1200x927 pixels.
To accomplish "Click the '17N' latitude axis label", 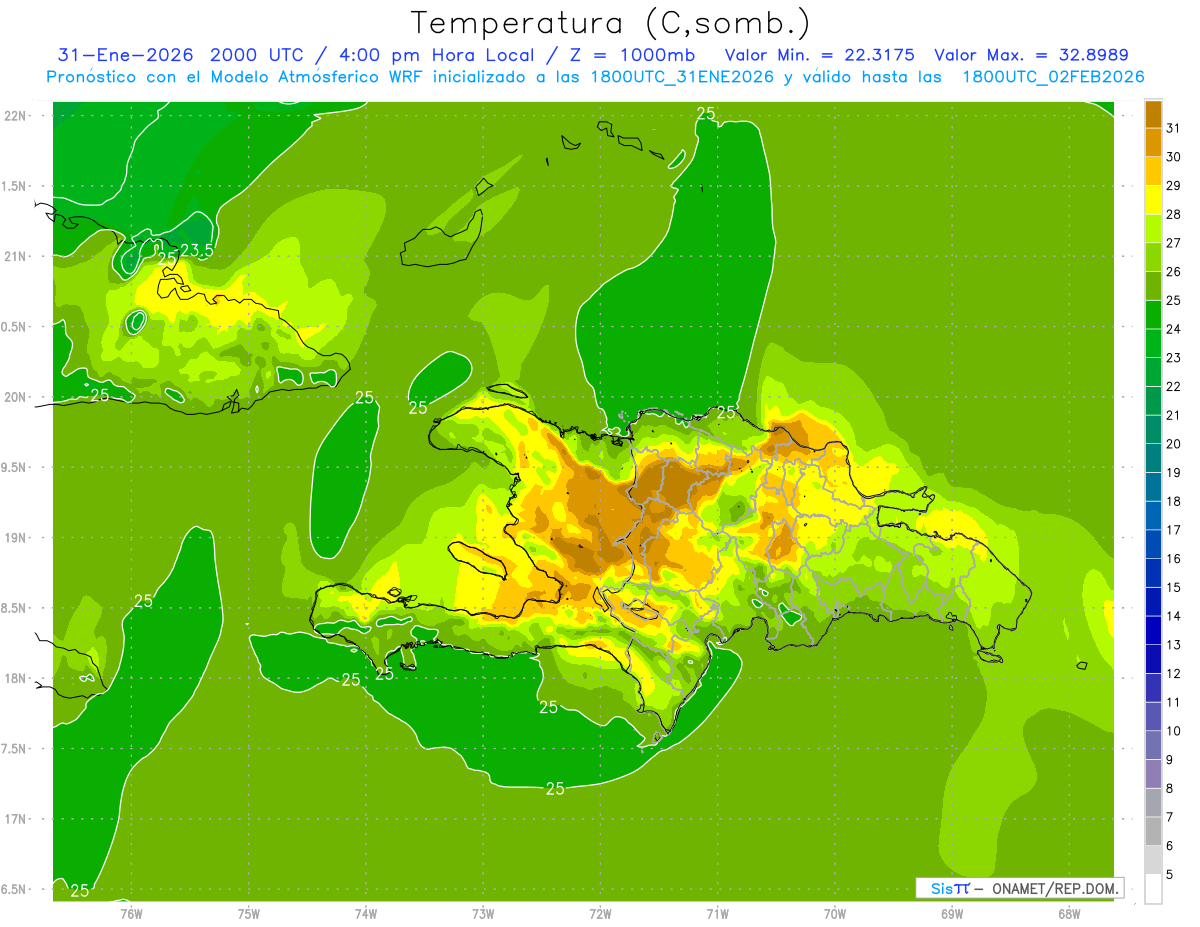I will click(15, 819).
